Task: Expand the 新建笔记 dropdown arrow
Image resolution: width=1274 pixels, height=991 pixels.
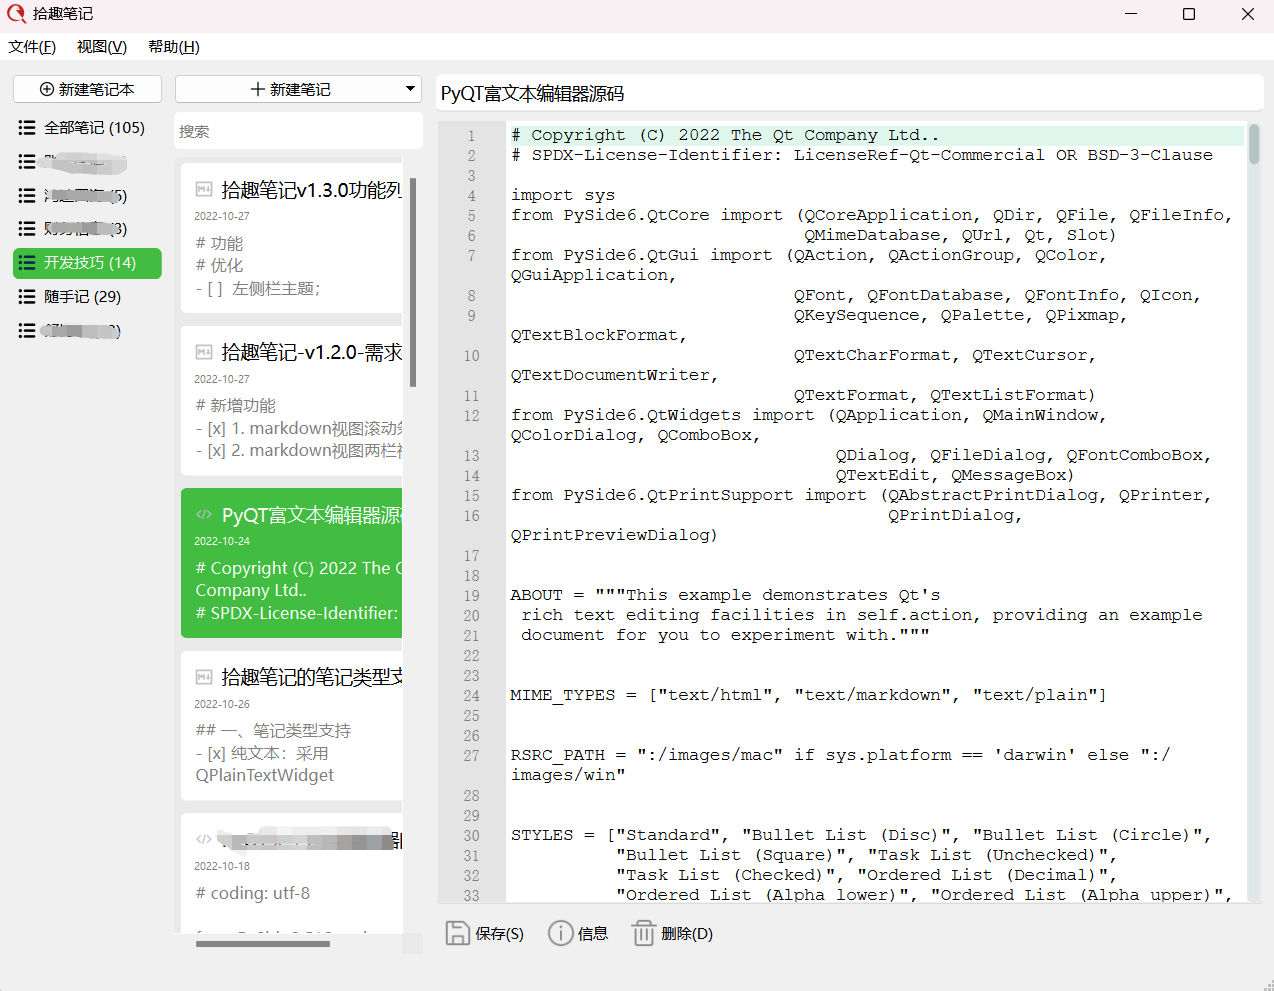Action: click(410, 89)
